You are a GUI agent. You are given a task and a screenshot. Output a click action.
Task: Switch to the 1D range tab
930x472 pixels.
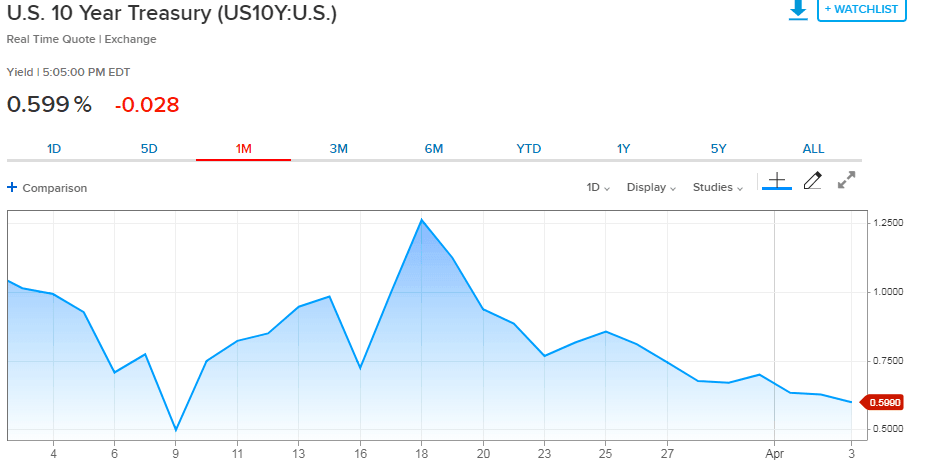pos(54,149)
